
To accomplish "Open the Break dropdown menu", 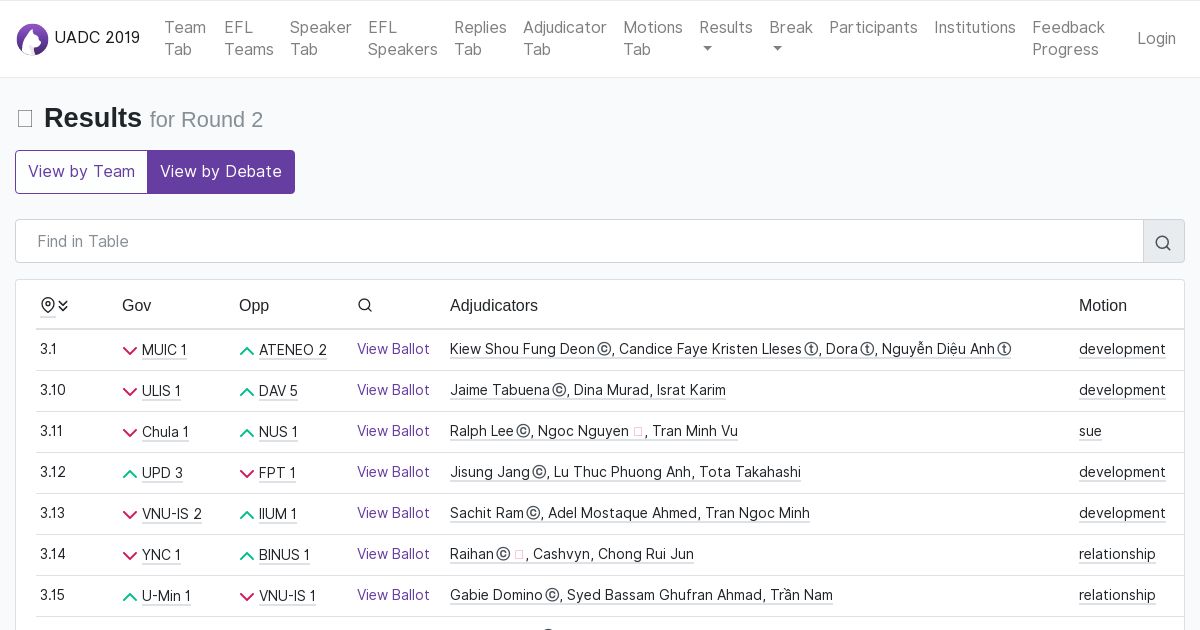I will pyautogui.click(x=790, y=38).
